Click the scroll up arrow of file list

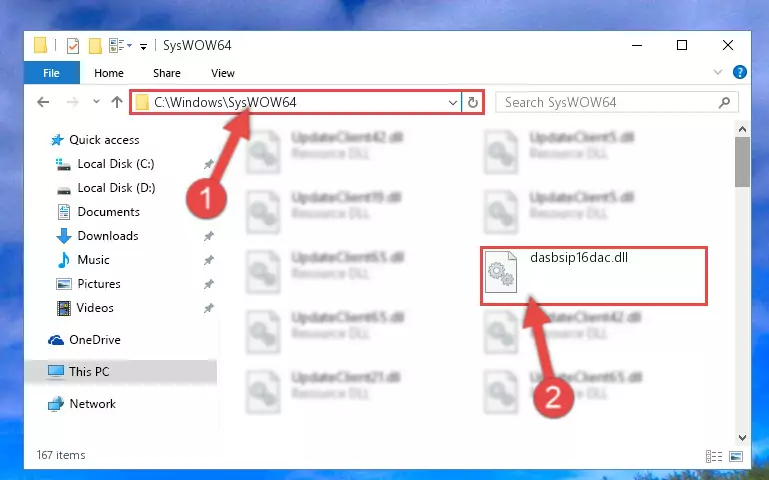tap(742, 129)
